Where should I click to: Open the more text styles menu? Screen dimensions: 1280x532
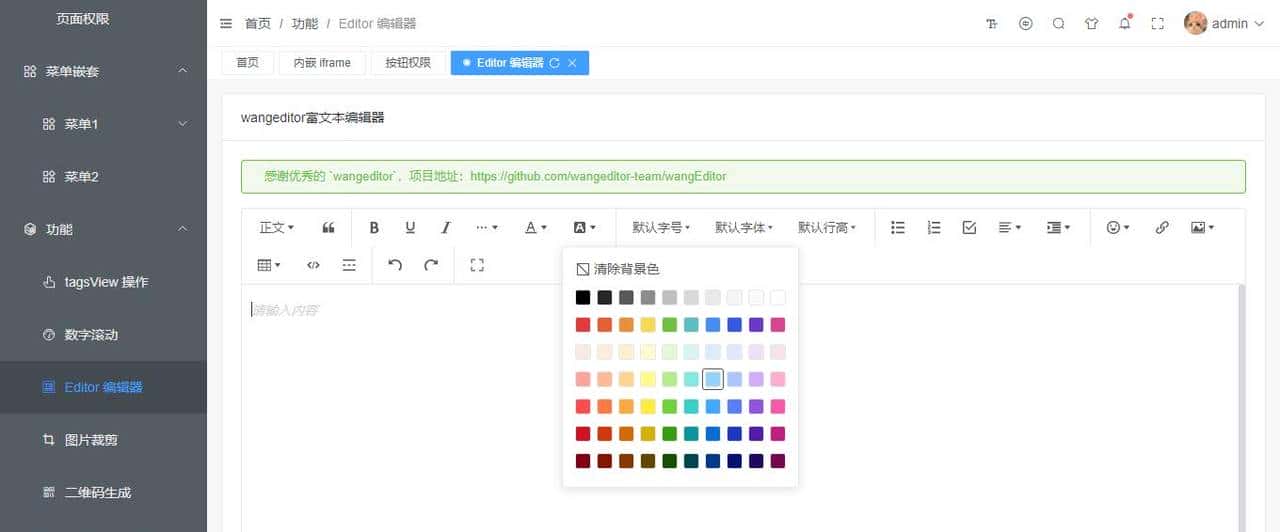[x=487, y=228]
